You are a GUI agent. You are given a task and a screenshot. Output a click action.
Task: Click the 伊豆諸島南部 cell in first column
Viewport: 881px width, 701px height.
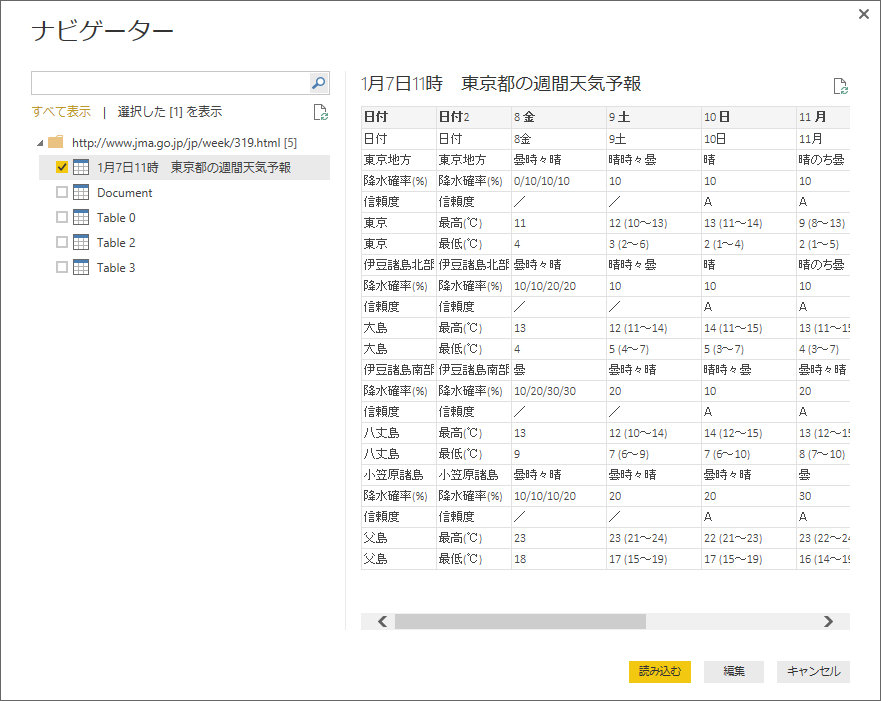398,370
